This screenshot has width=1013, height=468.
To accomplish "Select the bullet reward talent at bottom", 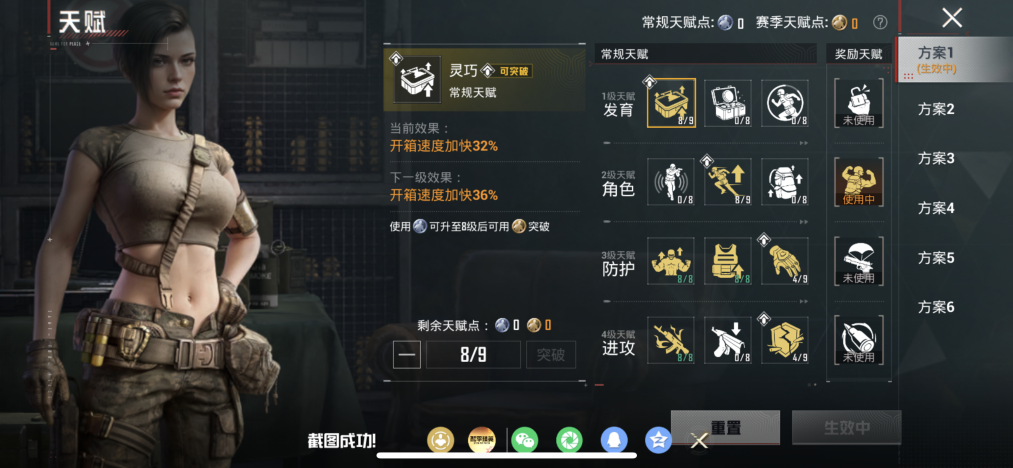I will (859, 340).
